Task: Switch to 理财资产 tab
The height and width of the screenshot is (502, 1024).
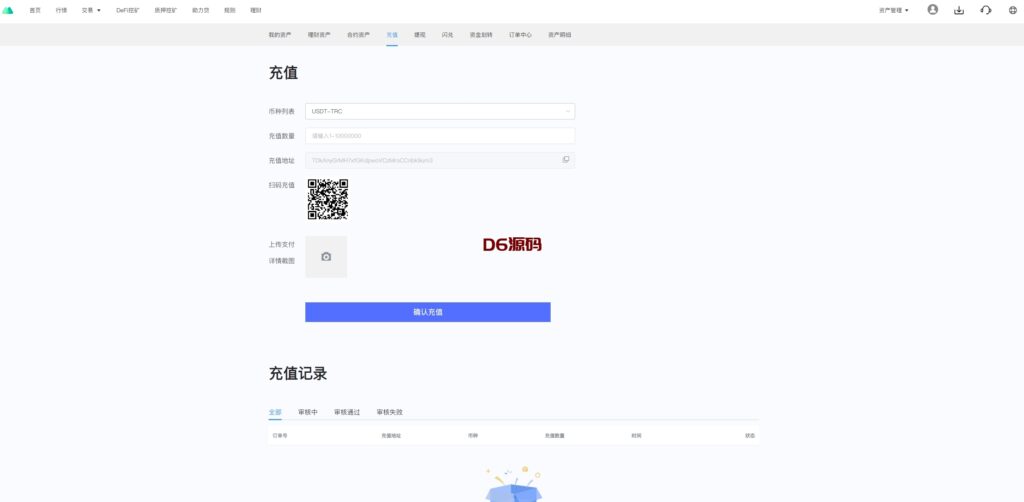Action: [319, 35]
